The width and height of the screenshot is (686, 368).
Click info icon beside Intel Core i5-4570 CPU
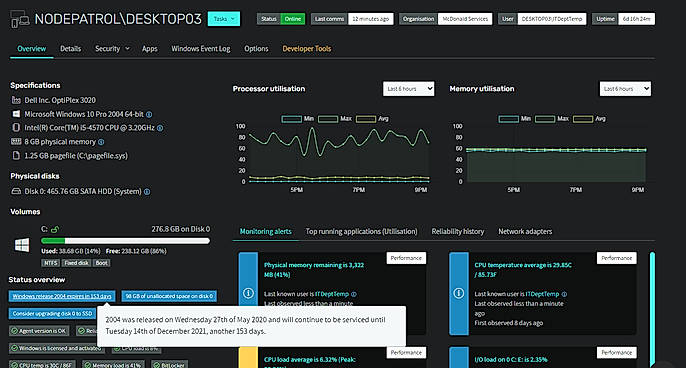point(160,128)
